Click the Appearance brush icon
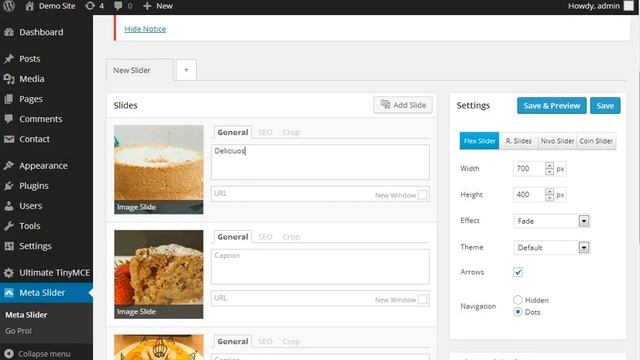This screenshot has width=640, height=360. point(9,166)
